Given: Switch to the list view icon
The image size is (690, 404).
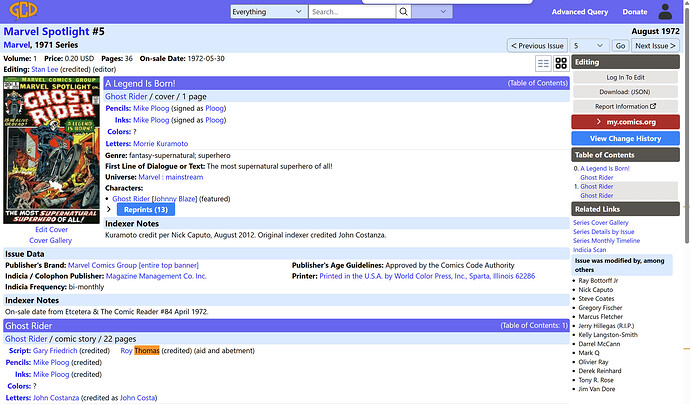Looking at the screenshot, I should (x=543, y=63).
